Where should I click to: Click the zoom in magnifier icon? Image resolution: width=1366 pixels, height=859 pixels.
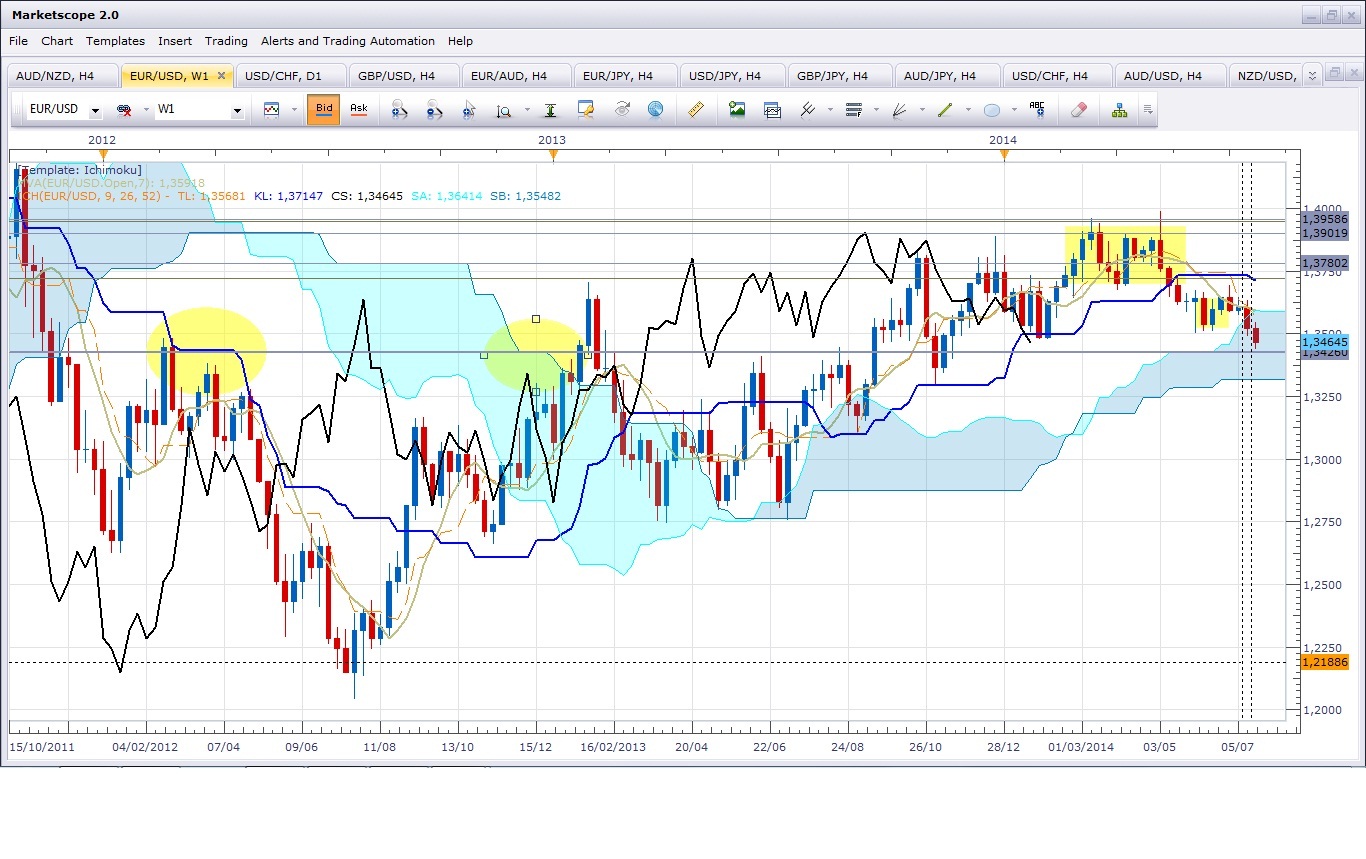point(399,110)
